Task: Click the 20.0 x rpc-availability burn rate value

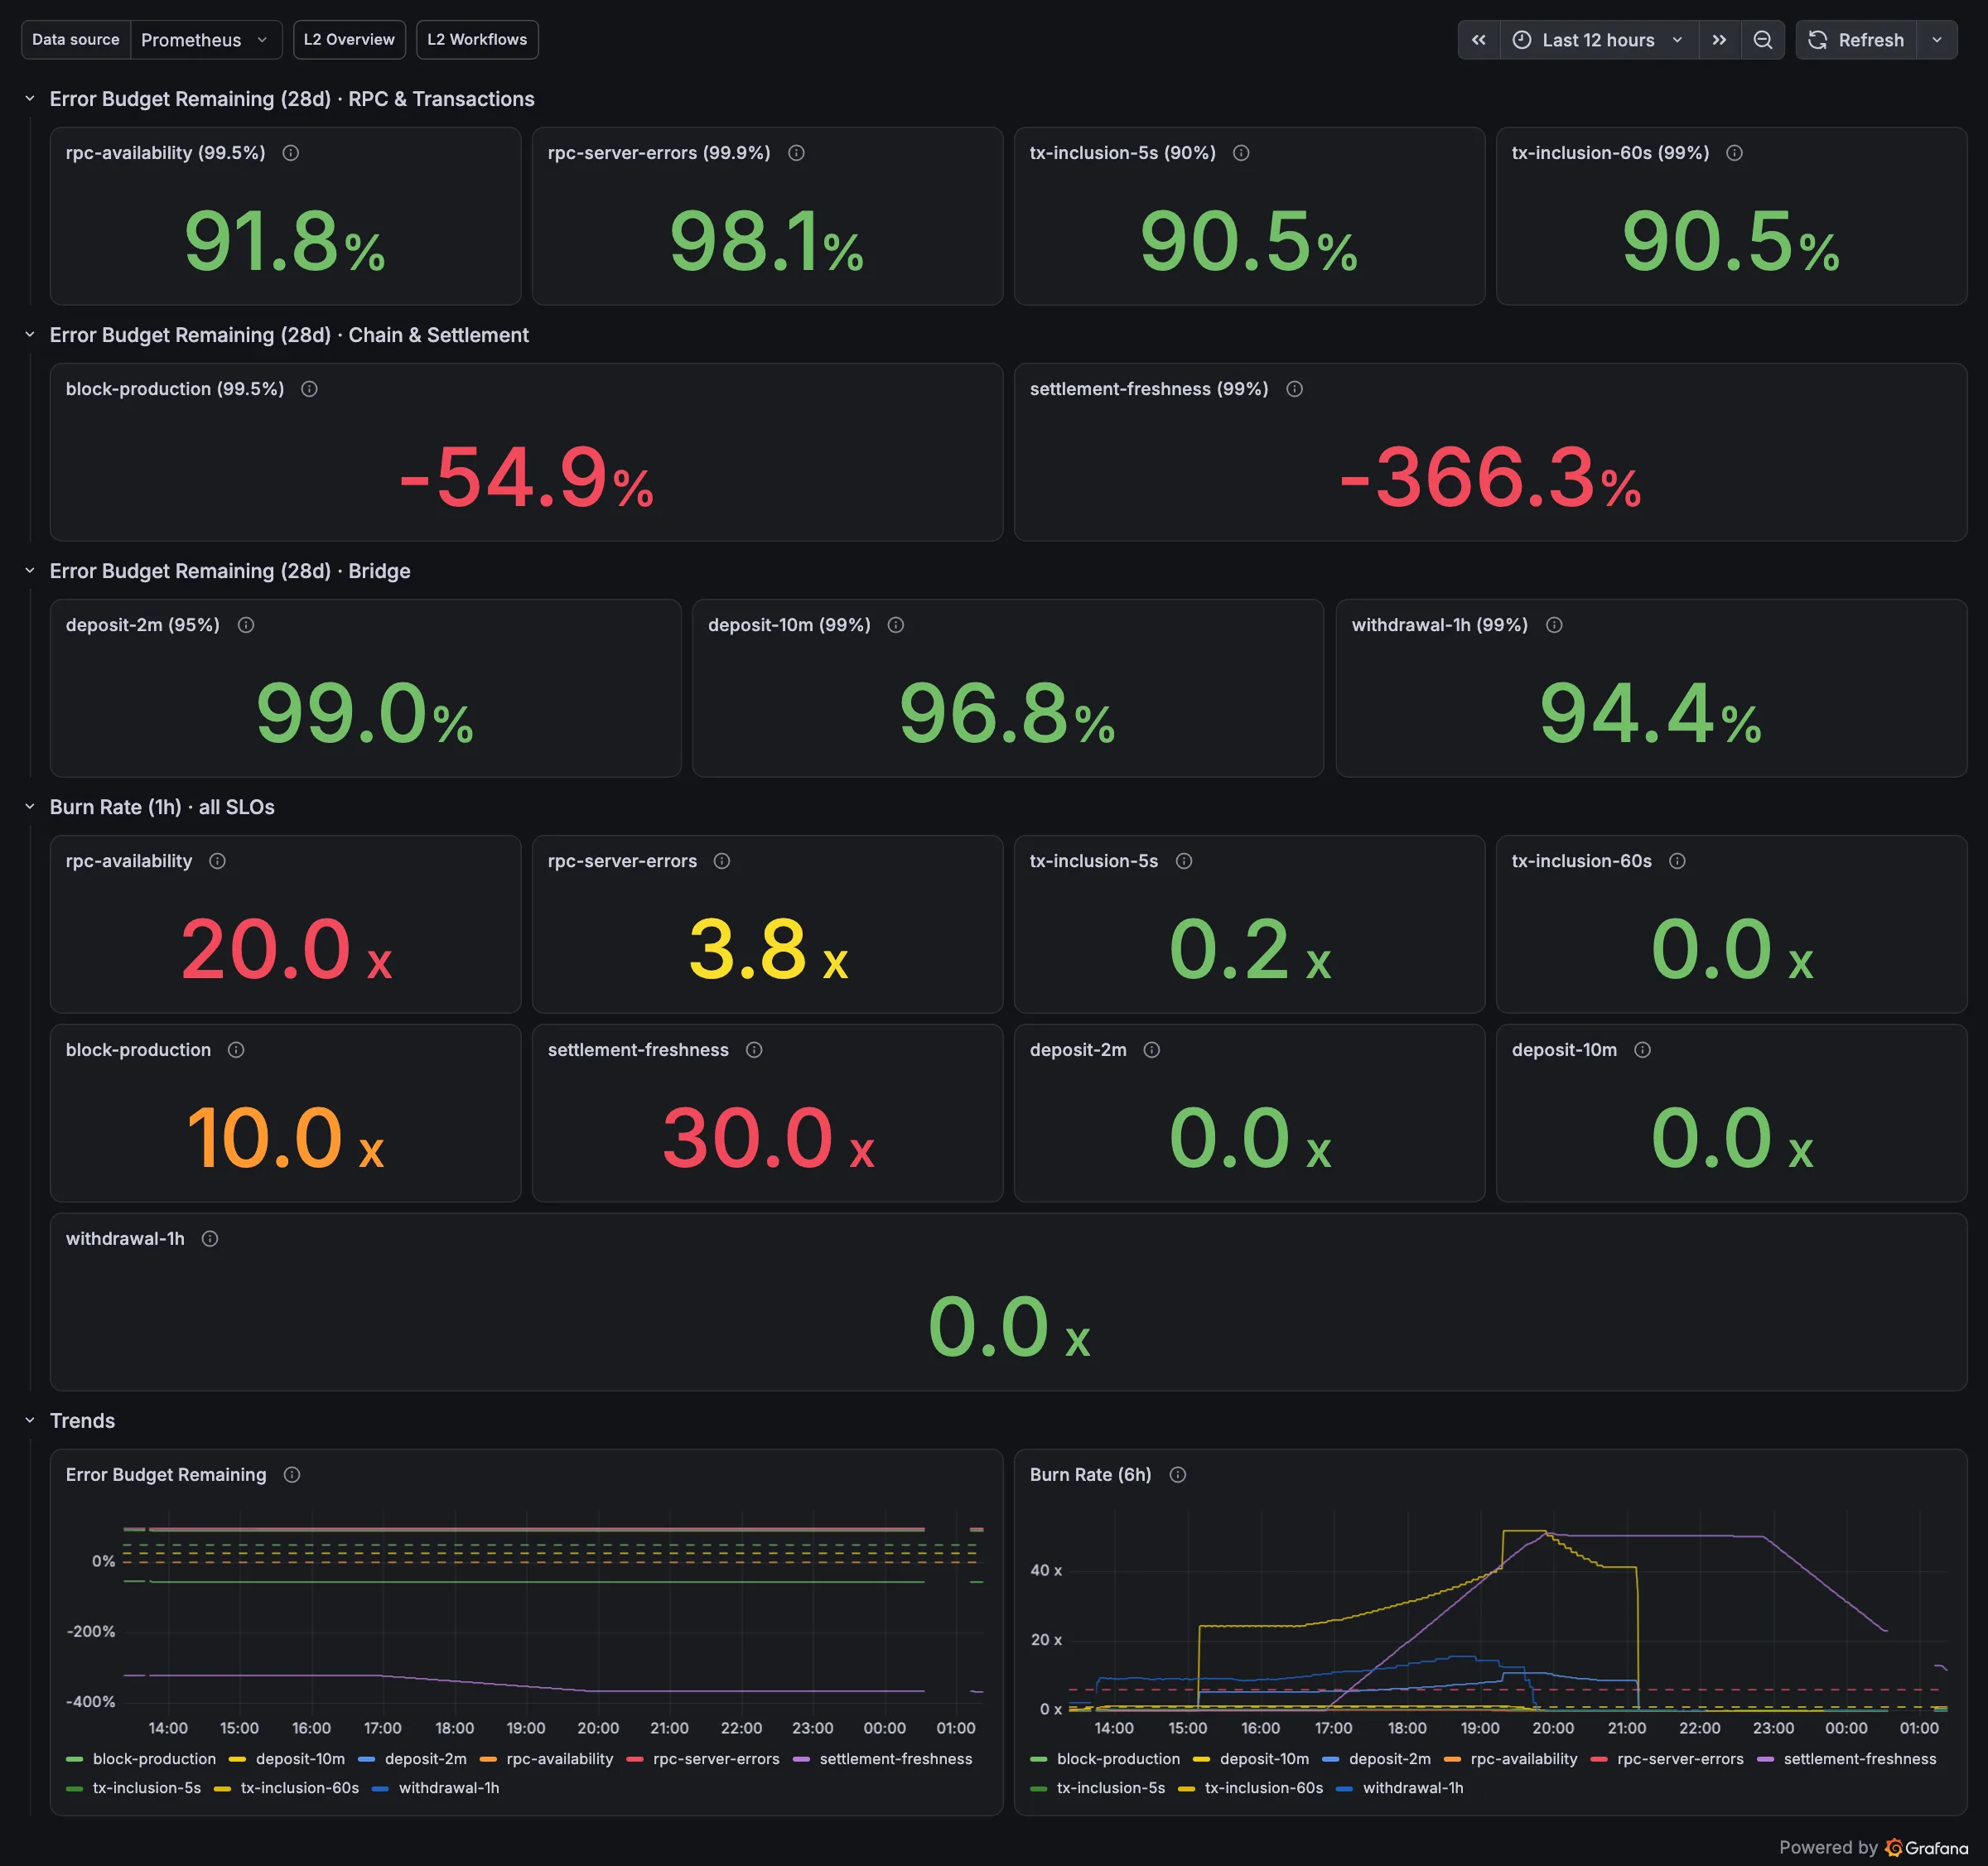Action: (286, 950)
